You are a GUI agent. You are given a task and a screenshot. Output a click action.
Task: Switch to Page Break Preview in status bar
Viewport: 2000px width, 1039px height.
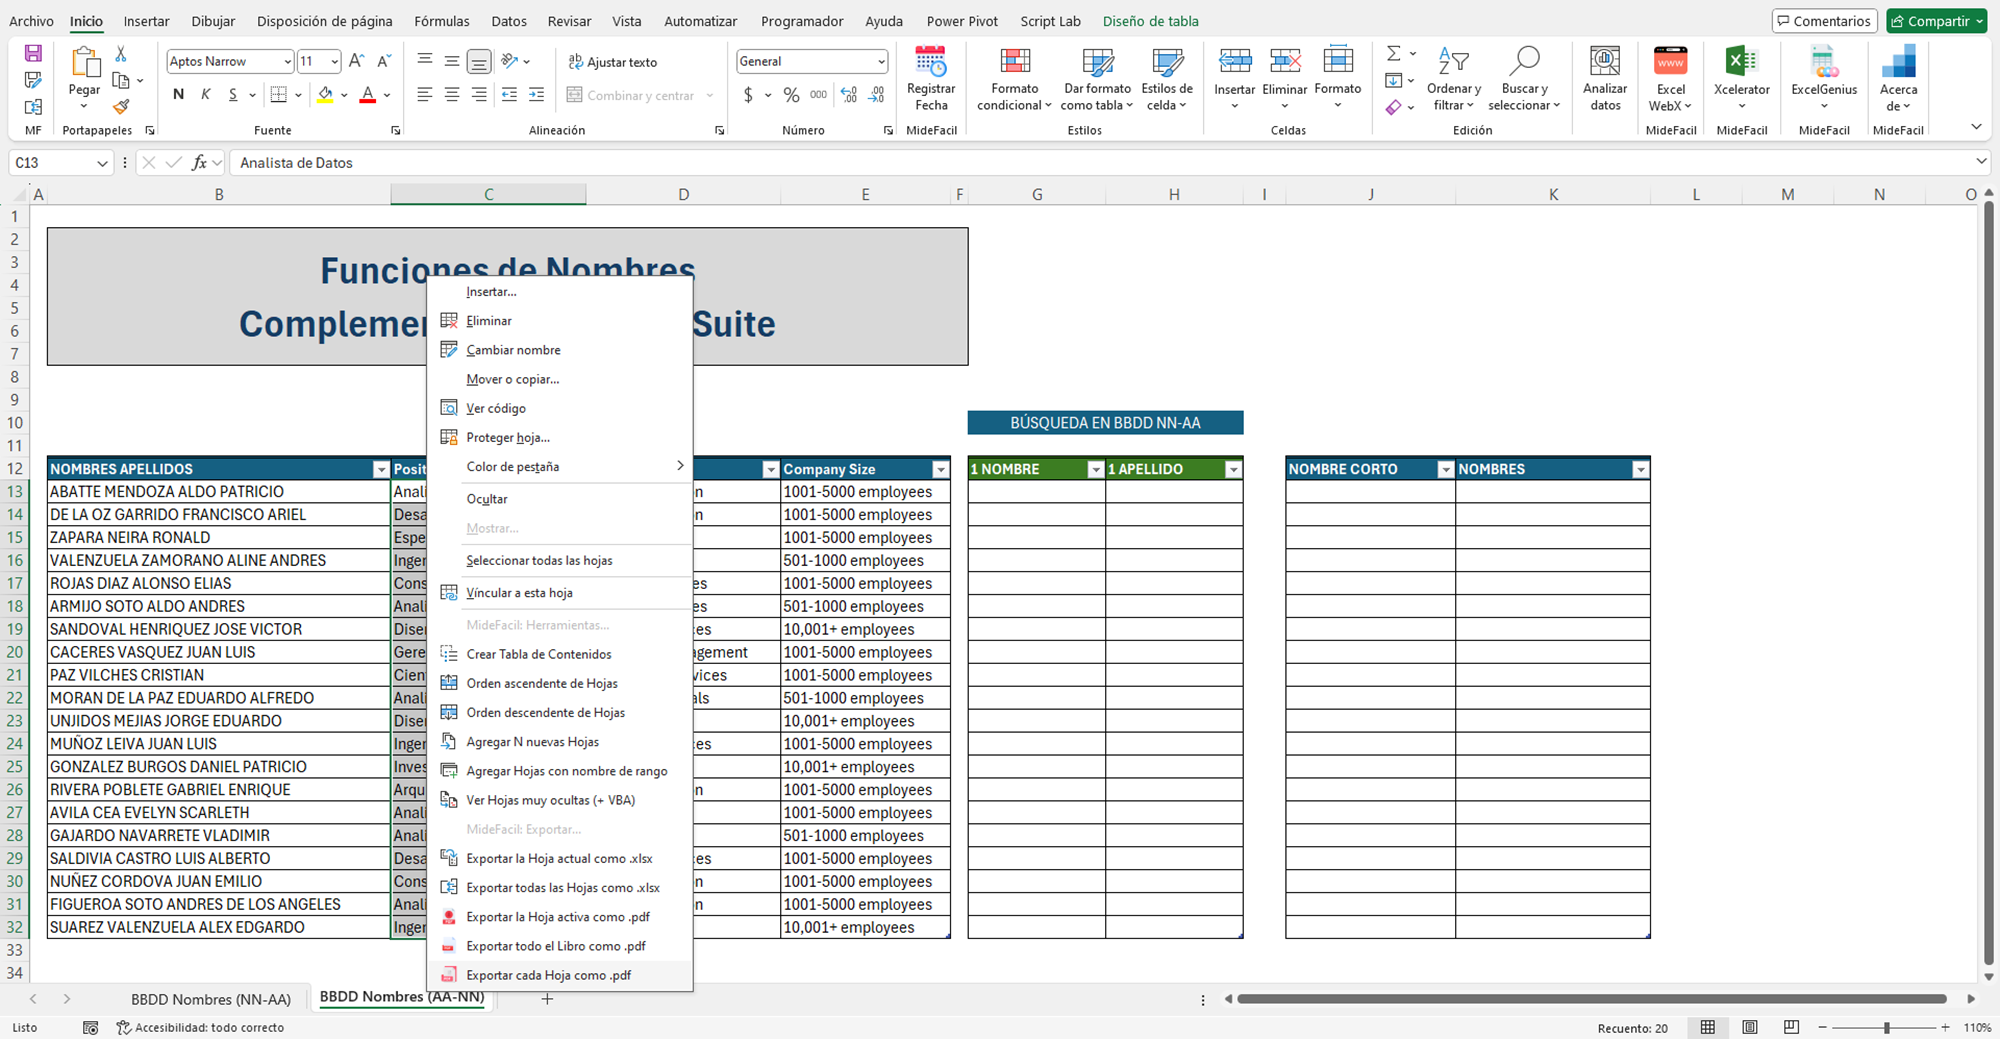[x=1791, y=1027]
